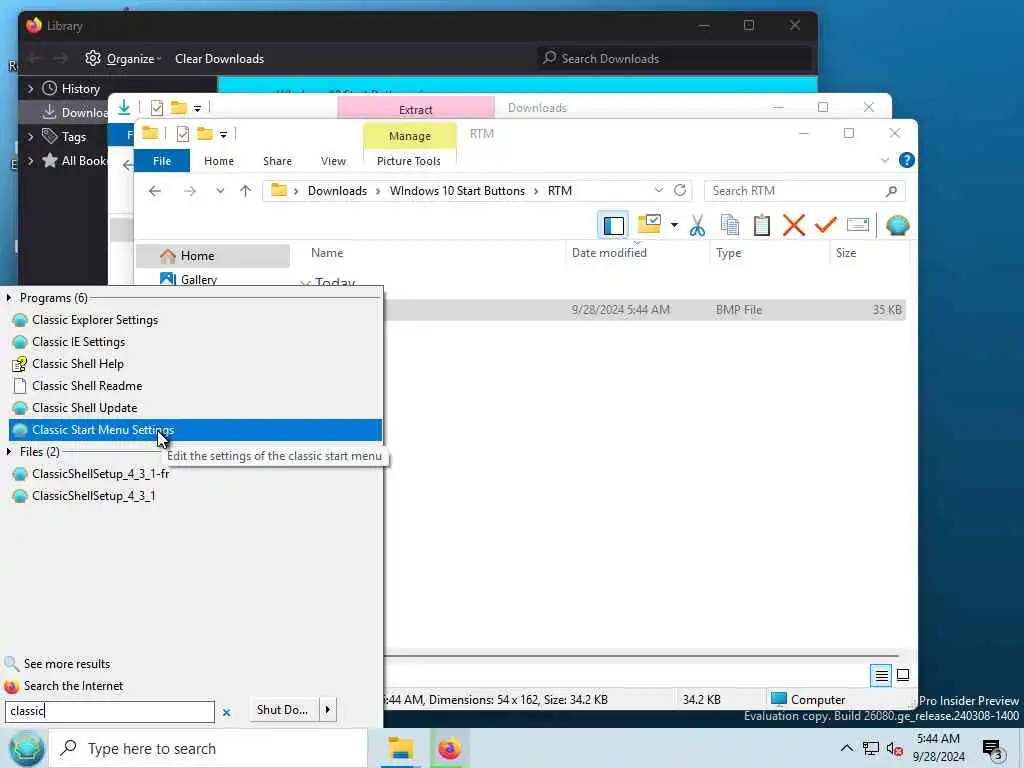Expand the History tree in Library
1024x768 pixels.
(30, 88)
